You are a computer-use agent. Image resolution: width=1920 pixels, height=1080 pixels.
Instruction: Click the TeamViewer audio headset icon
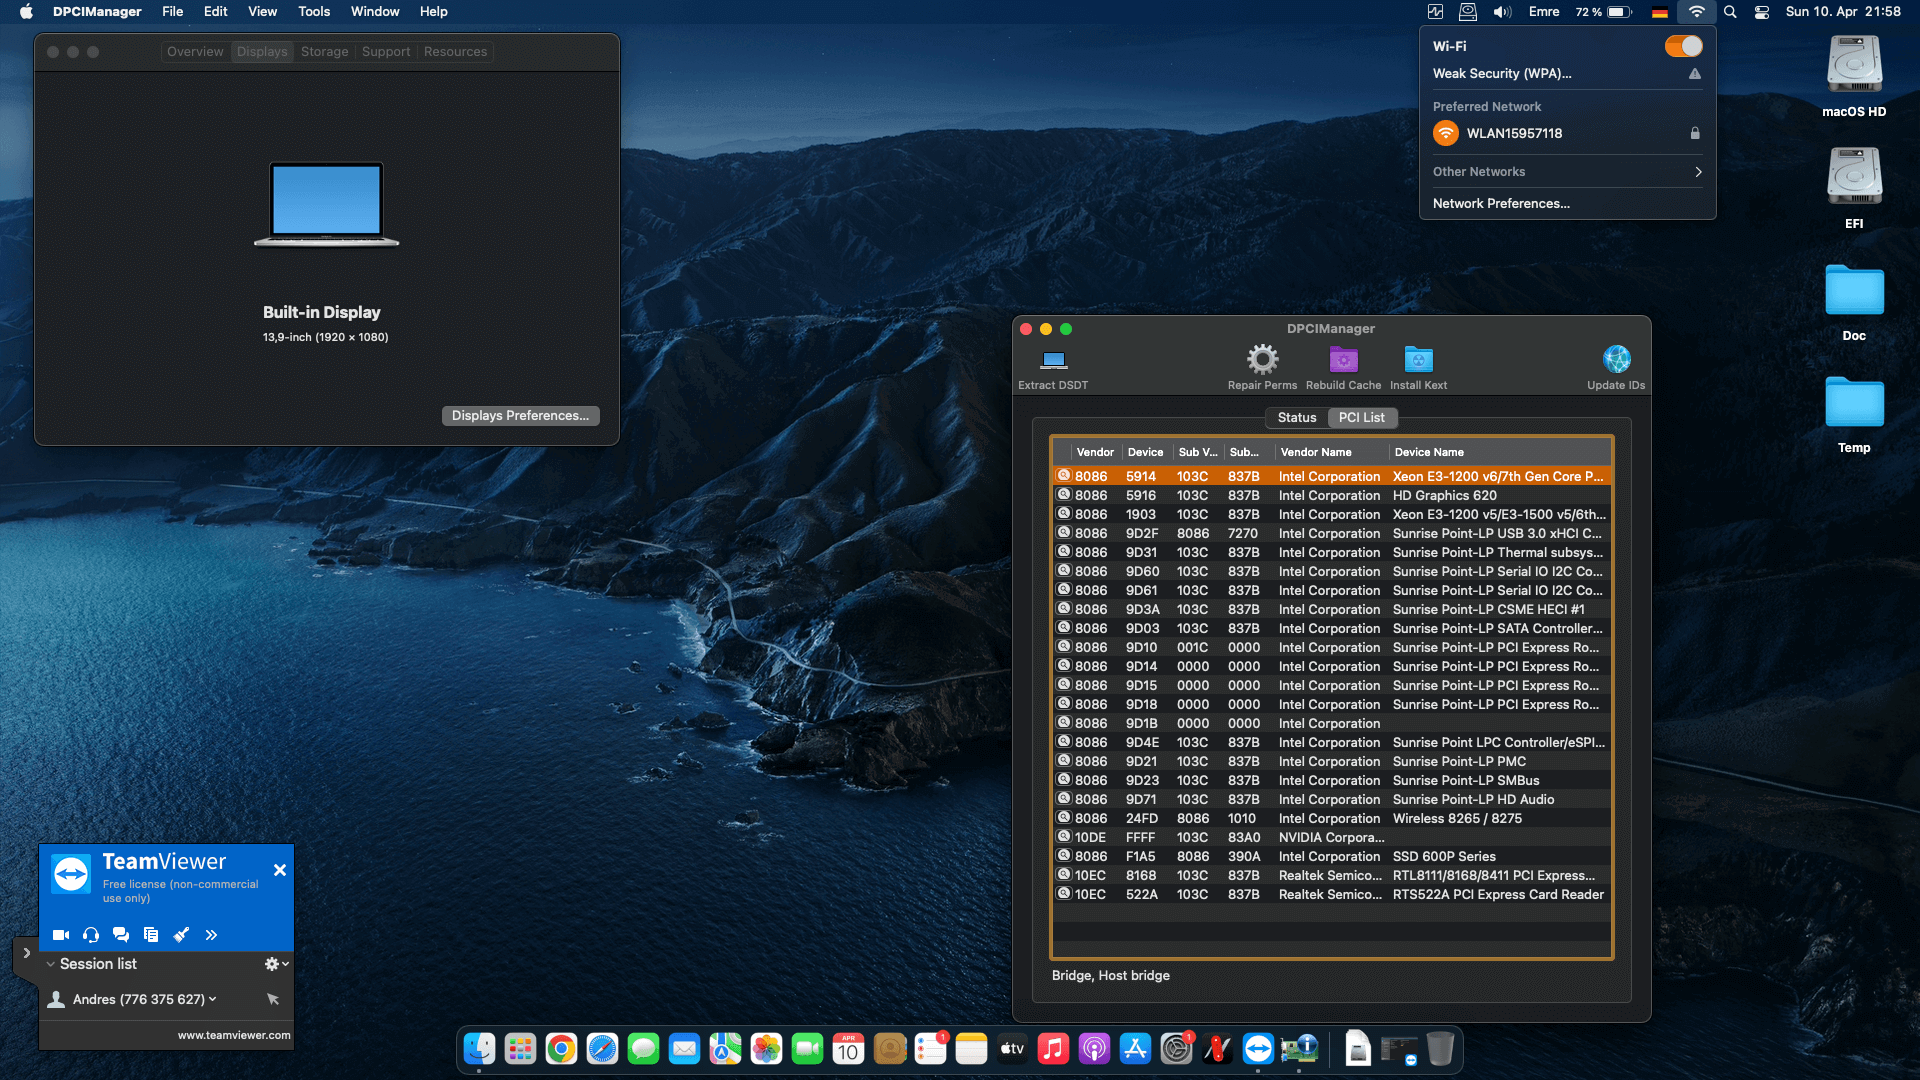tap(91, 934)
